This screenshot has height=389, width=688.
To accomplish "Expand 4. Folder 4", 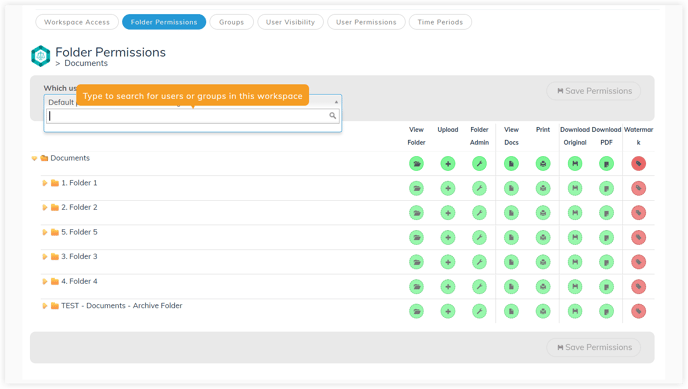I will coord(44,281).
